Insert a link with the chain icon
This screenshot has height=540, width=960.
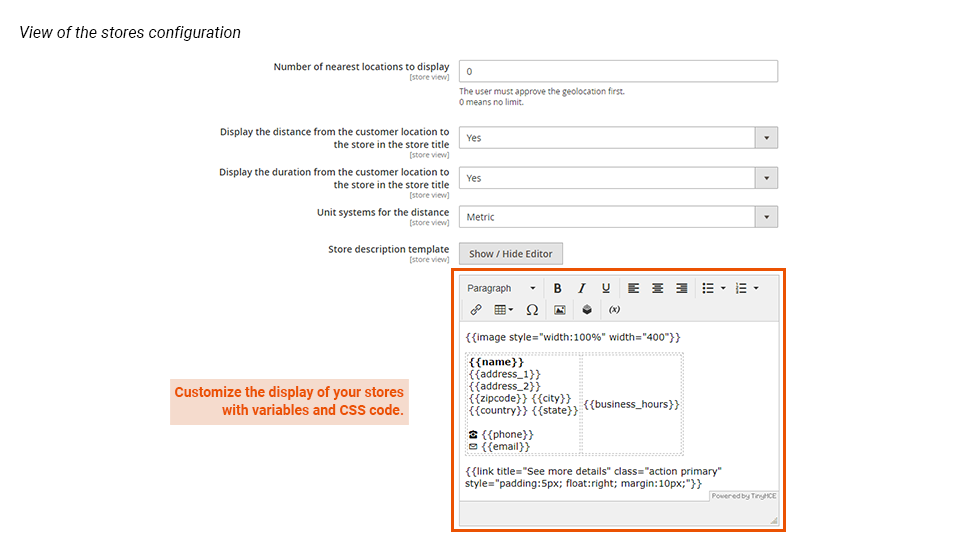tap(476, 310)
